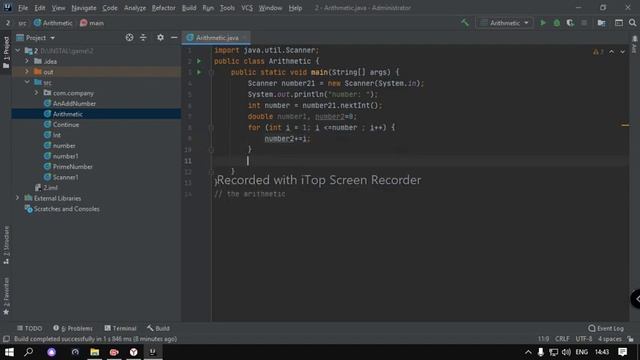Open the File menu
This screenshot has height=360, width=640.
click(x=23, y=8)
